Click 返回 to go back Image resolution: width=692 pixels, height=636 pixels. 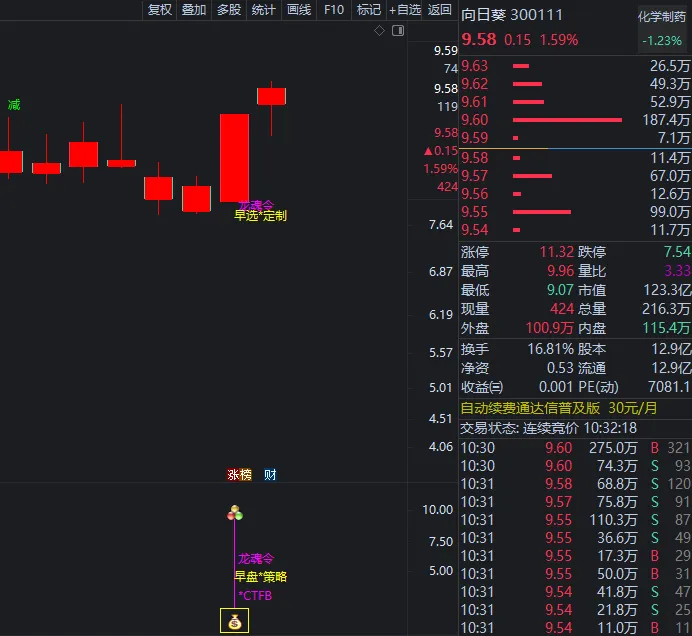point(439,10)
